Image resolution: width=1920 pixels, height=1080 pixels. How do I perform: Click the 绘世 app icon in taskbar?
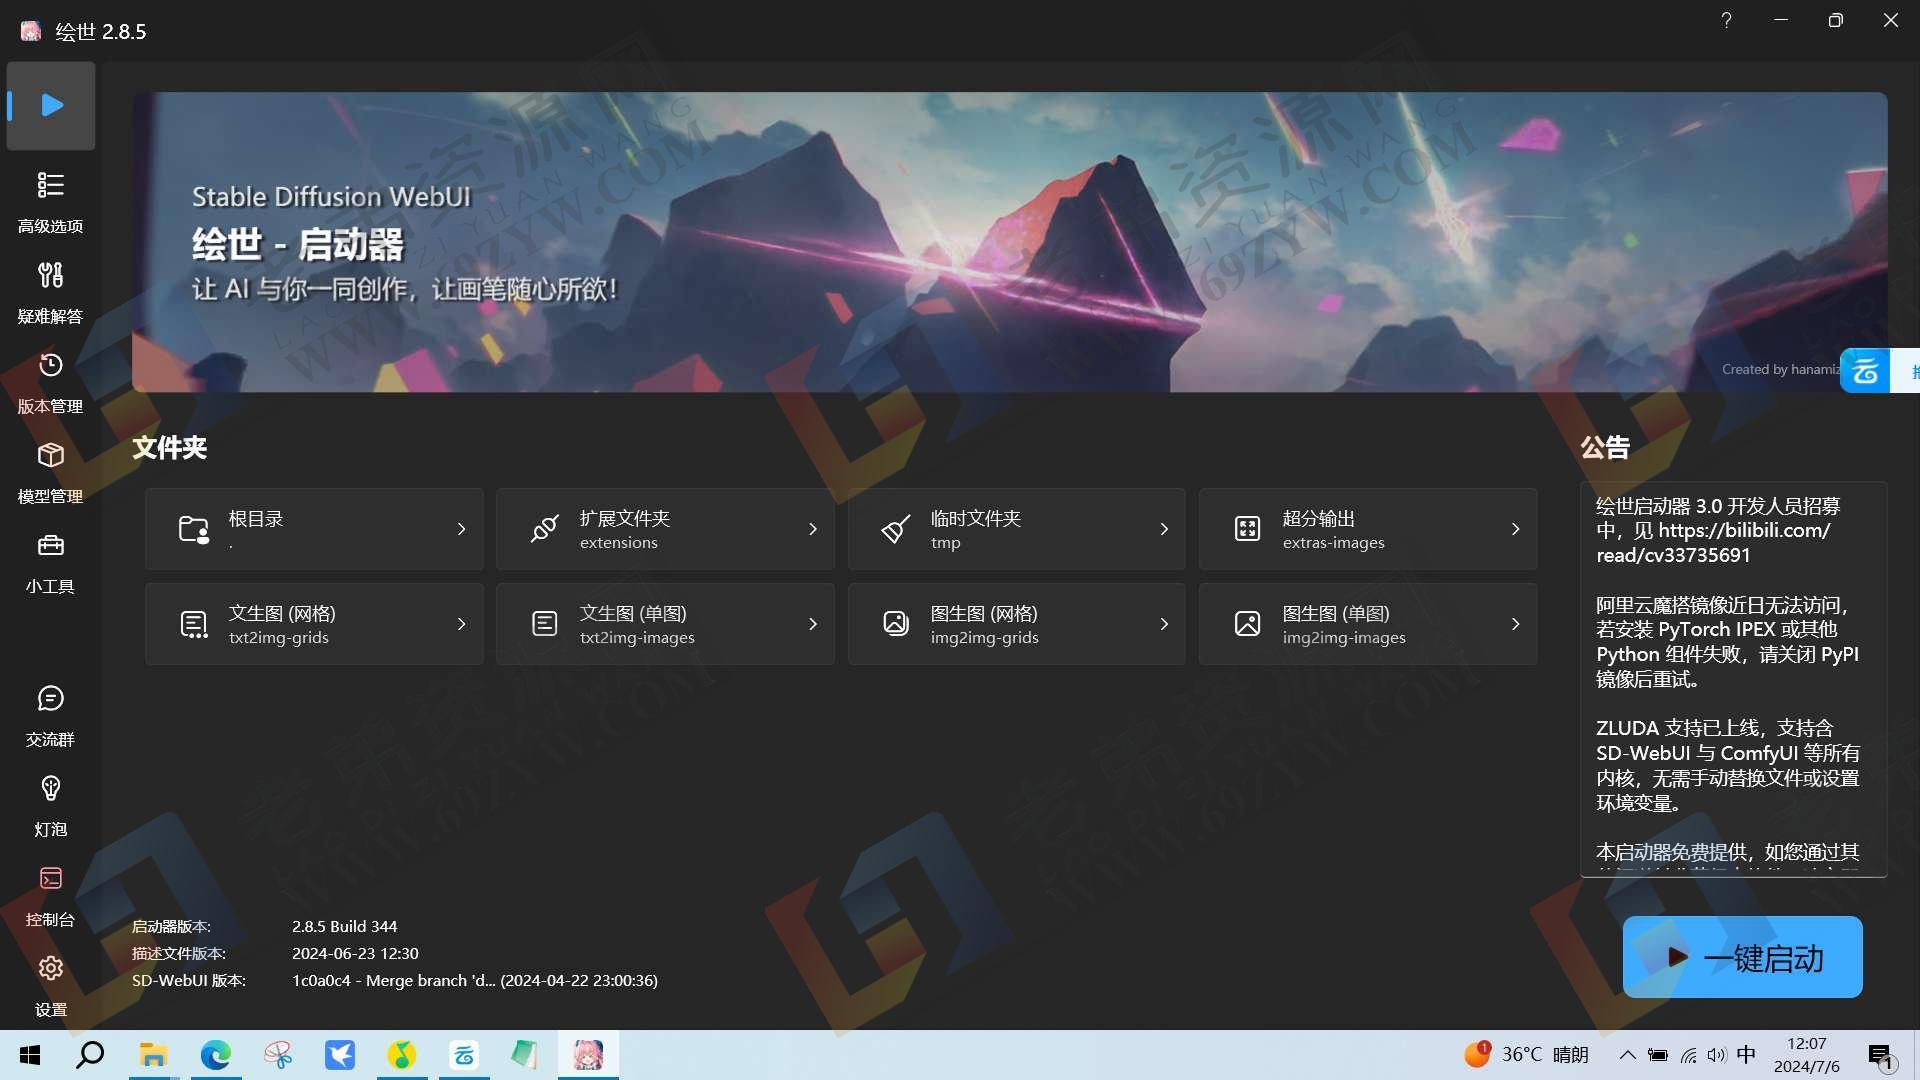(x=588, y=1055)
